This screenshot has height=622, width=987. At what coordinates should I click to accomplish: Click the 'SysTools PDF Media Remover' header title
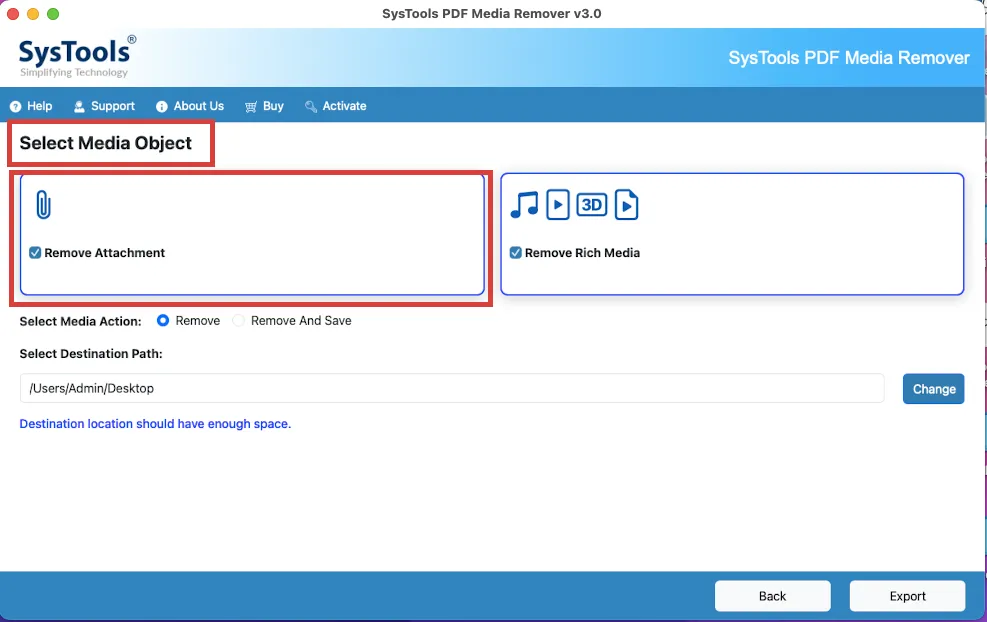tap(849, 58)
